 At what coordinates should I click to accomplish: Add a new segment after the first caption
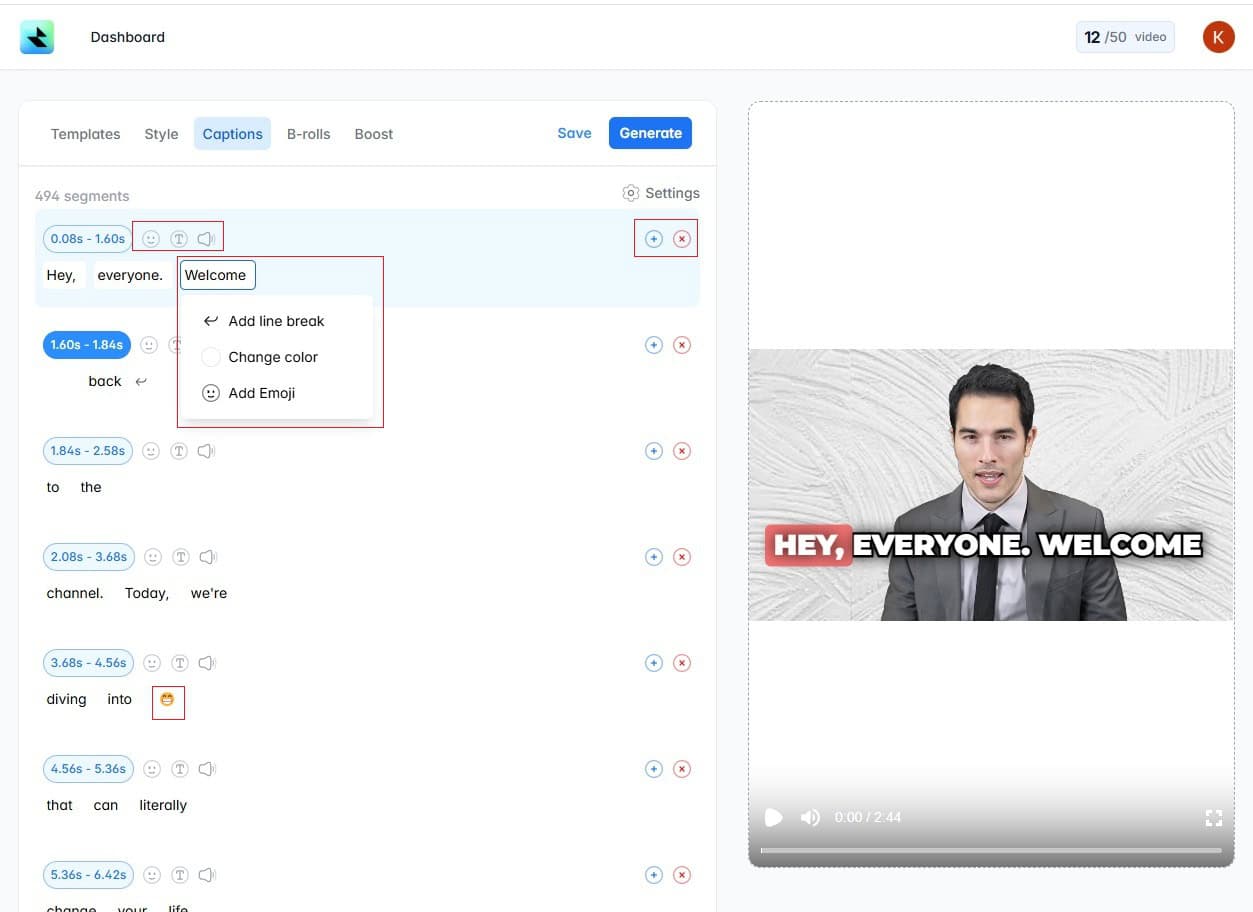click(654, 238)
